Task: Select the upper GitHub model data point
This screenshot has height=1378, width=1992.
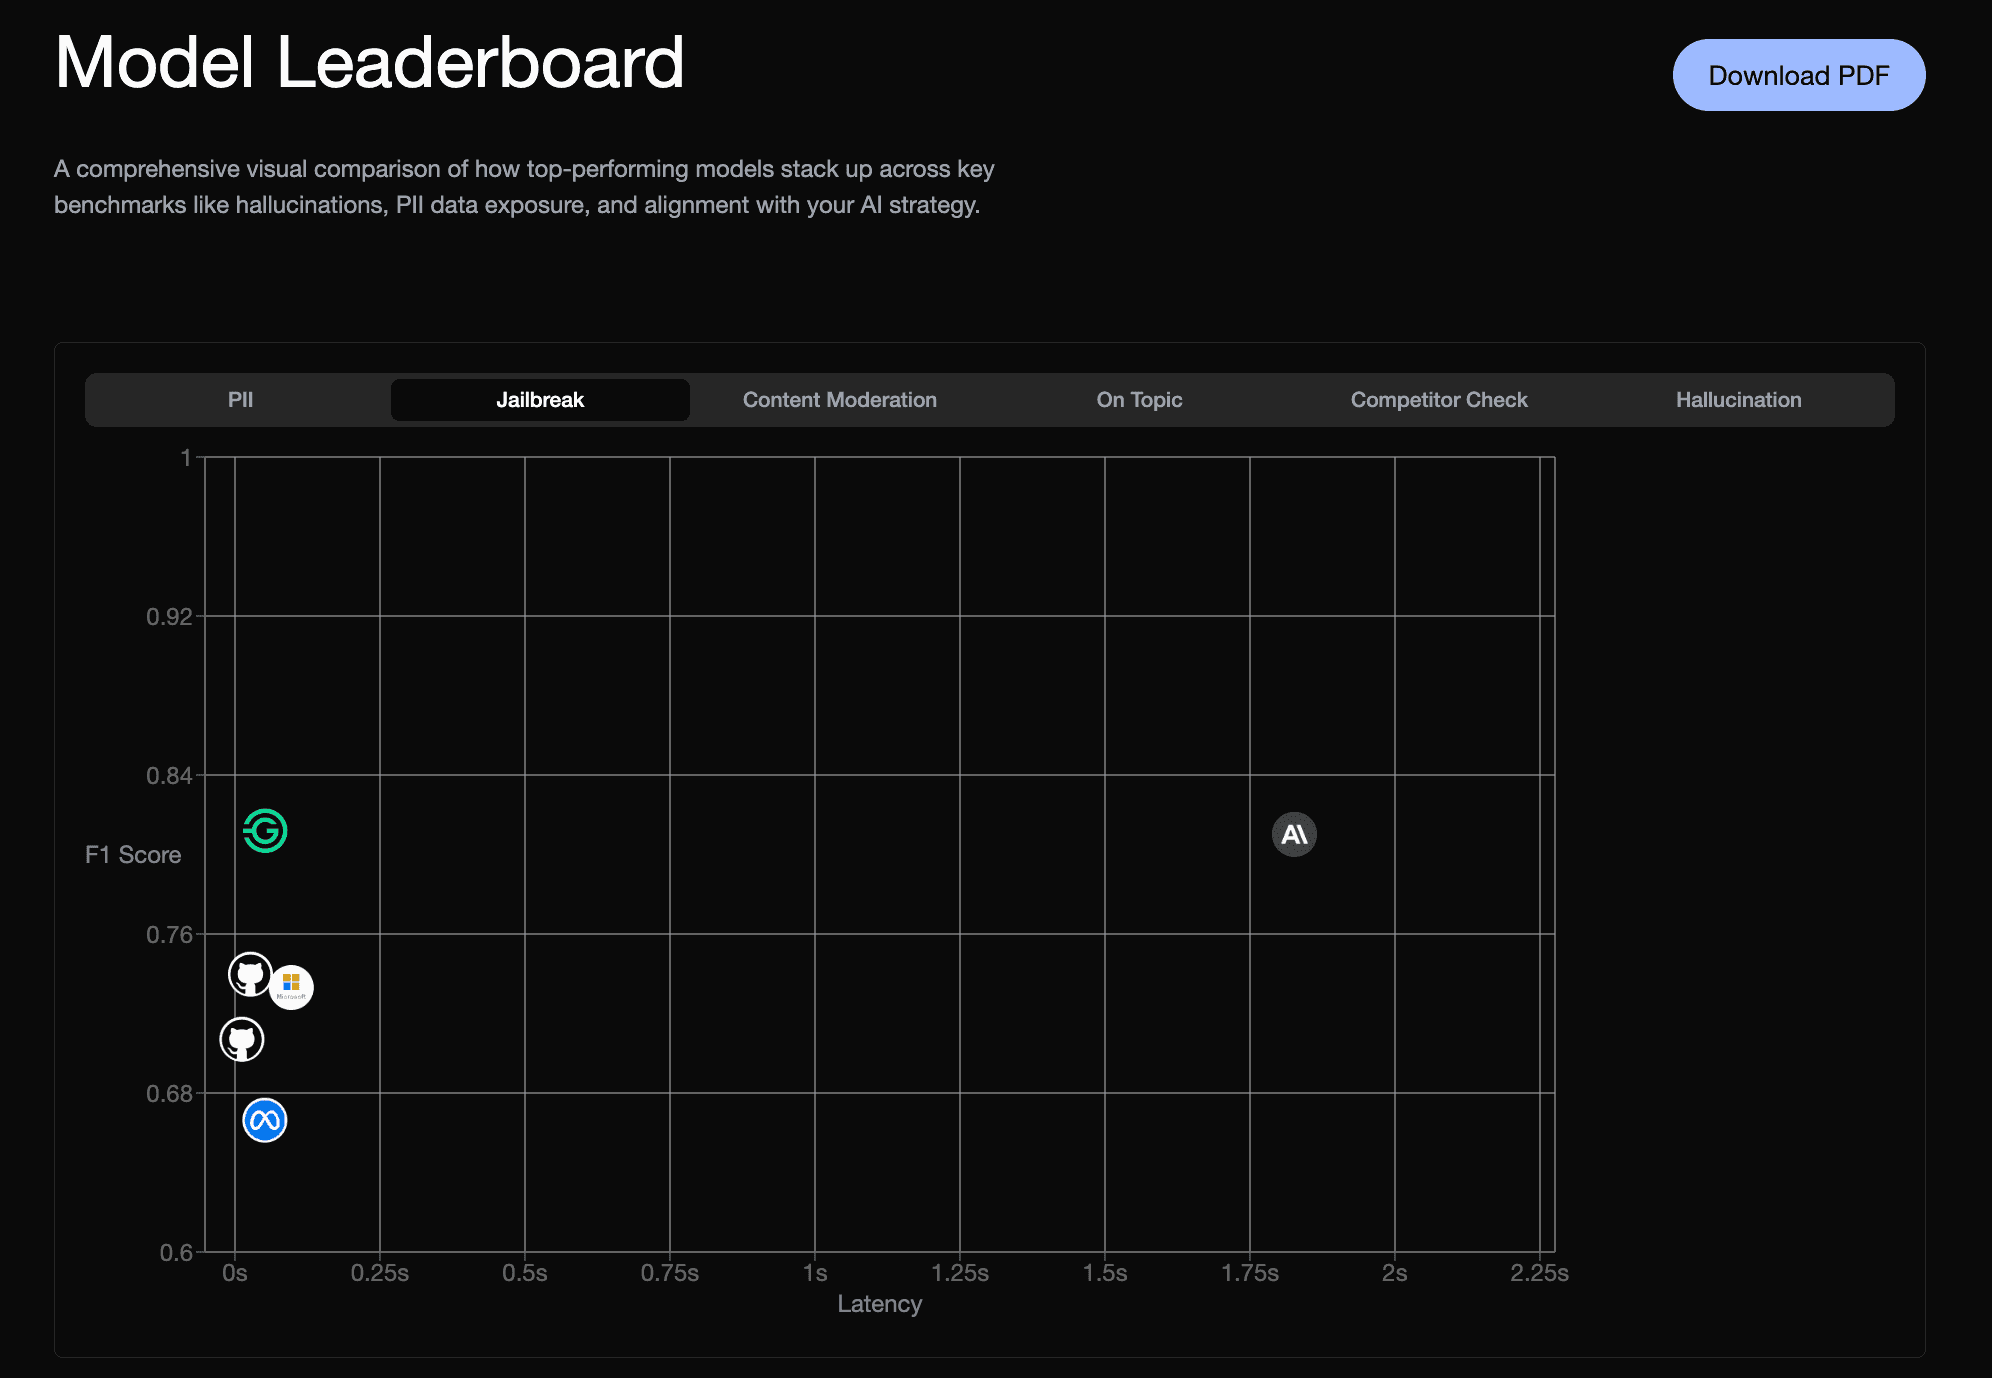Action: [250, 975]
